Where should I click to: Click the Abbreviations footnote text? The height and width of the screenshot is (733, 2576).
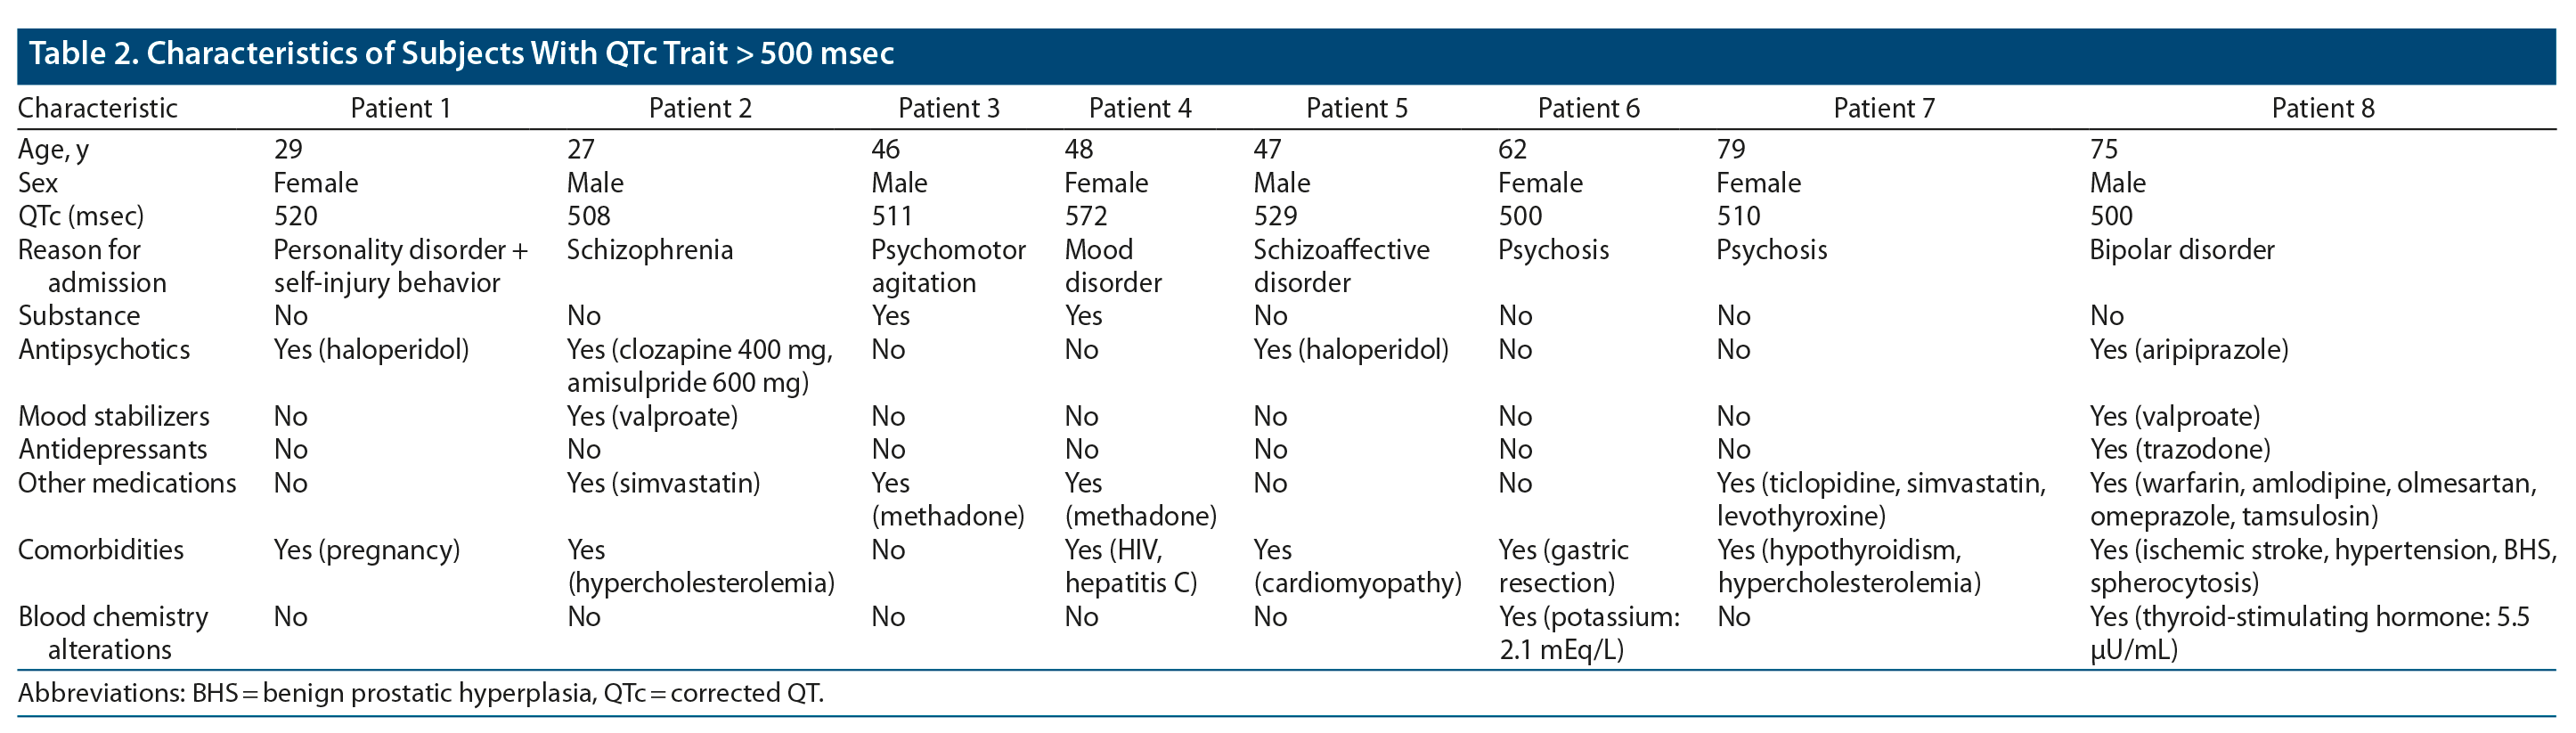tap(420, 693)
